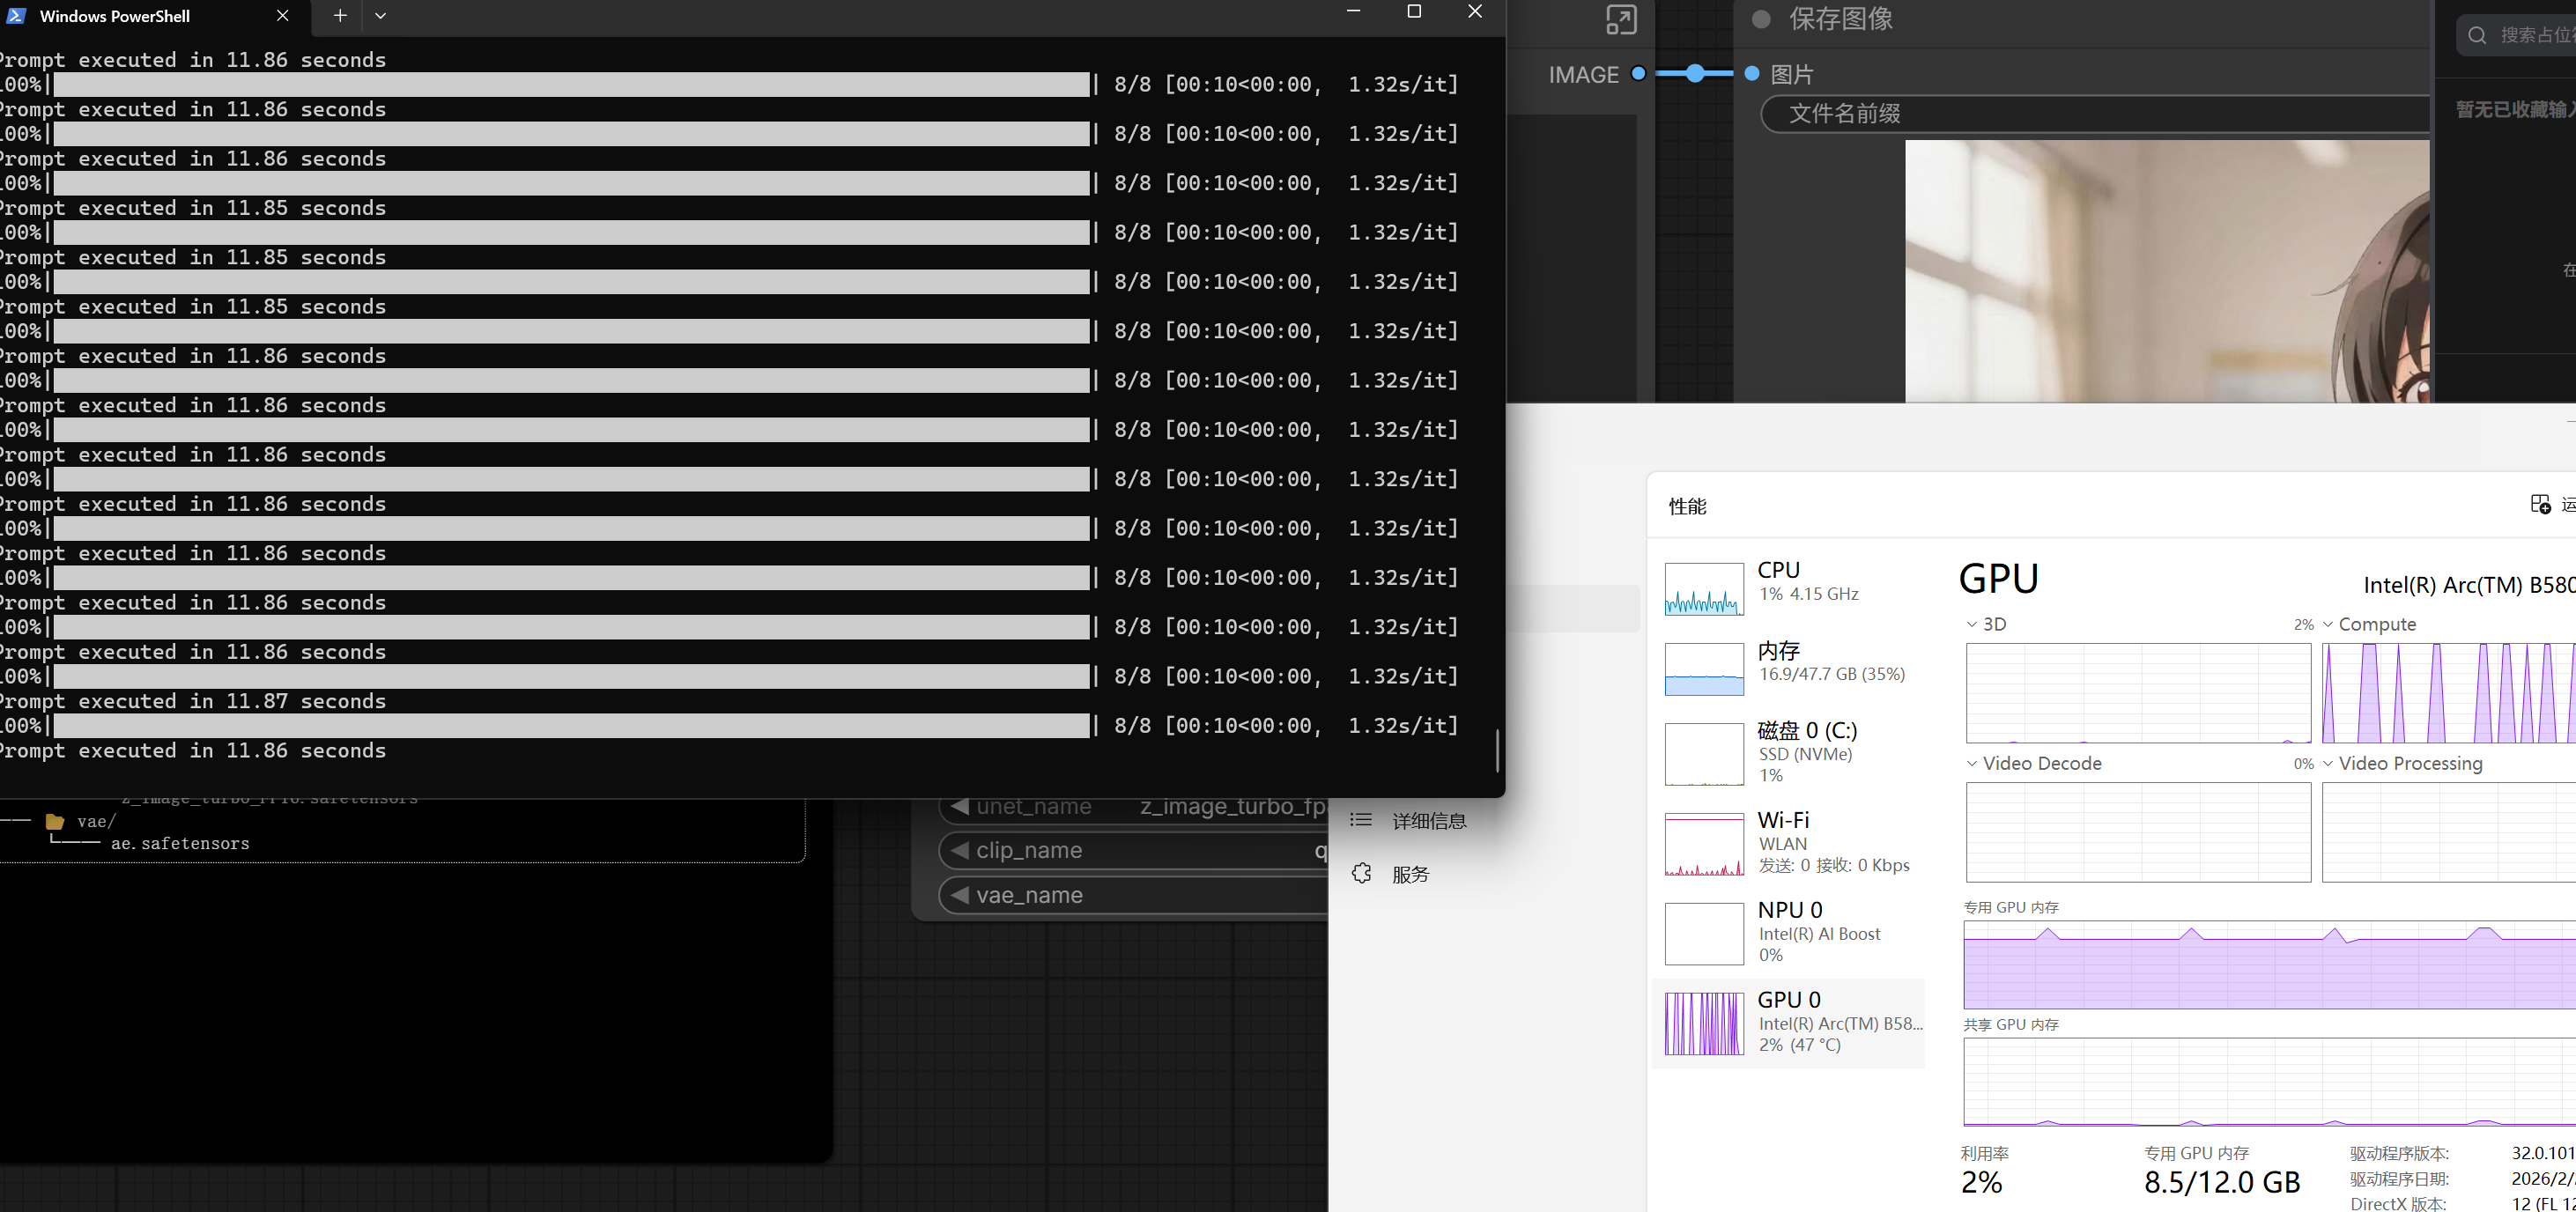Screen dimensions: 2576x1212
Task: Click the link midpoint dot between nodes
Action: [1695, 73]
